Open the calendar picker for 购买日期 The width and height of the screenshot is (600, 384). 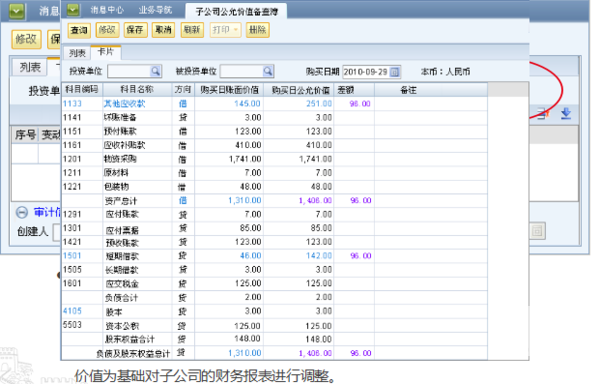pyautogui.click(x=395, y=72)
